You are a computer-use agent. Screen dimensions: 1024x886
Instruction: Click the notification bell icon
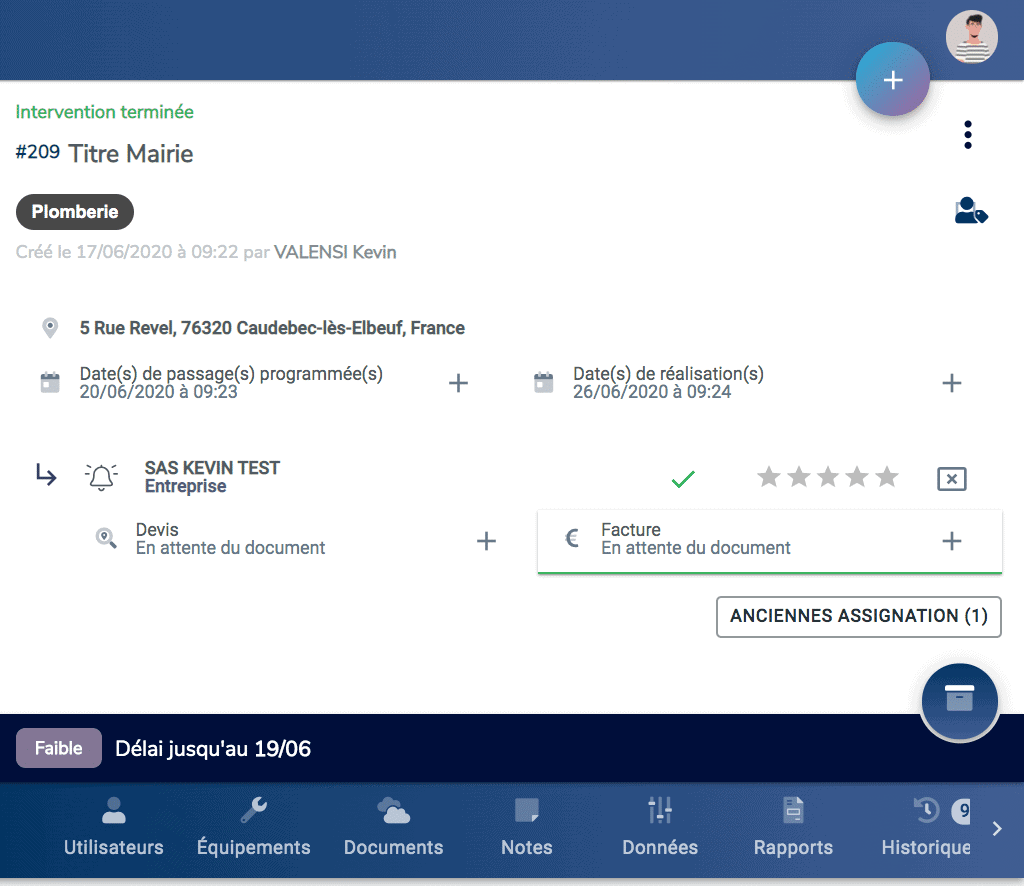pyautogui.click(x=101, y=477)
